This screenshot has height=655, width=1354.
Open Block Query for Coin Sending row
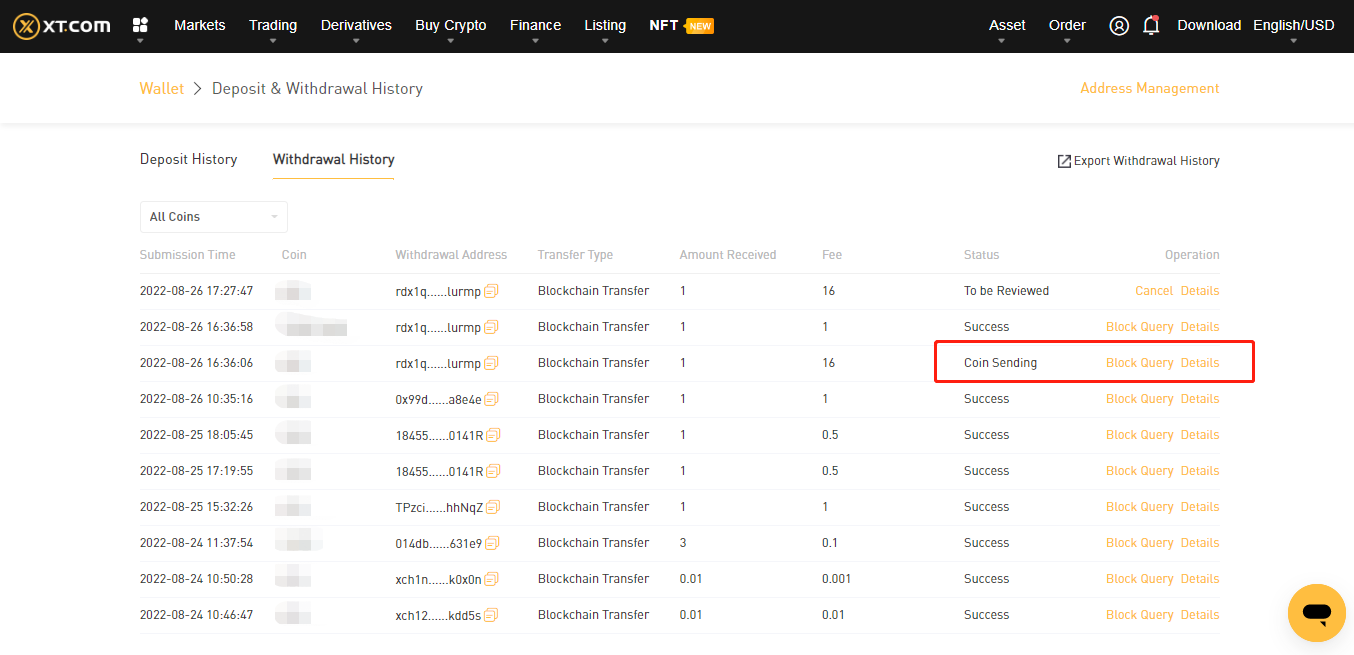click(x=1139, y=363)
